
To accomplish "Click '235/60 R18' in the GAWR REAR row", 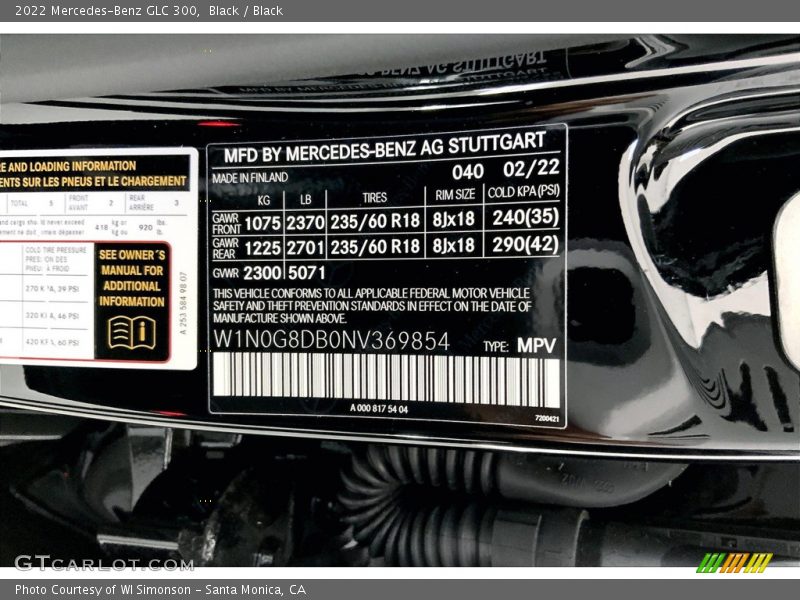I will (375, 246).
